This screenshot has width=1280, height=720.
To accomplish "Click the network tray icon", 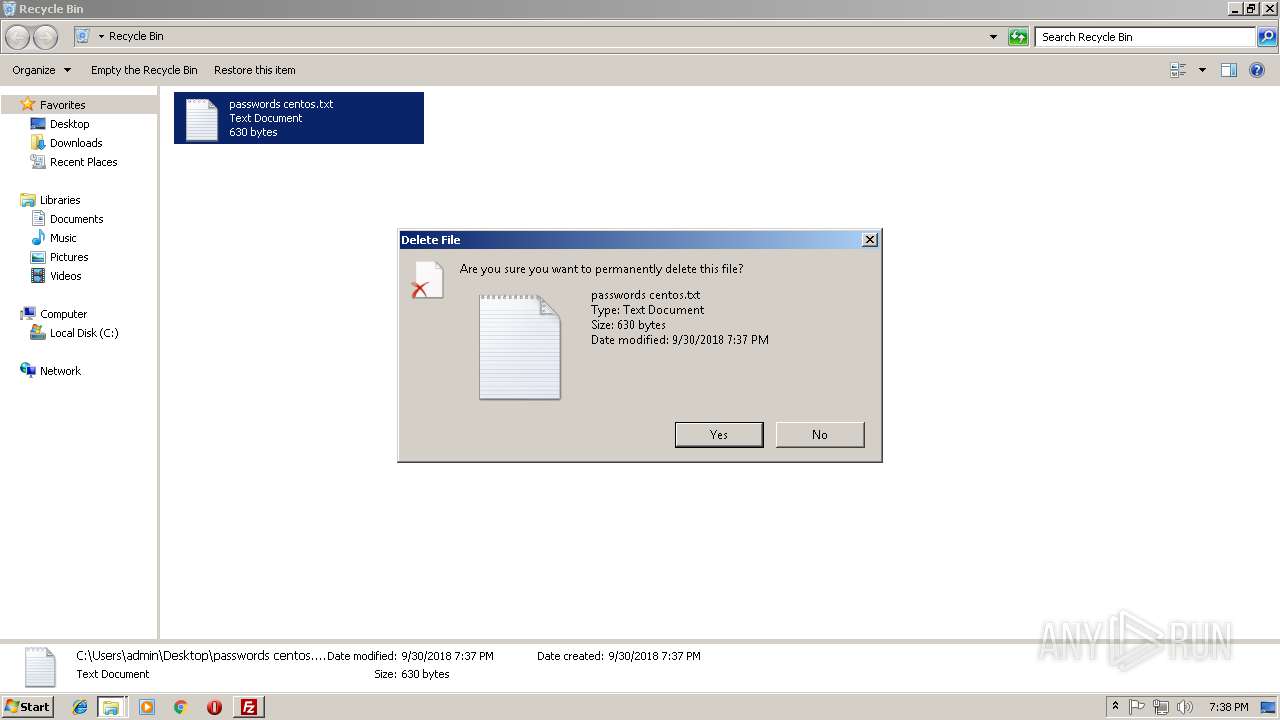I will 1161,707.
